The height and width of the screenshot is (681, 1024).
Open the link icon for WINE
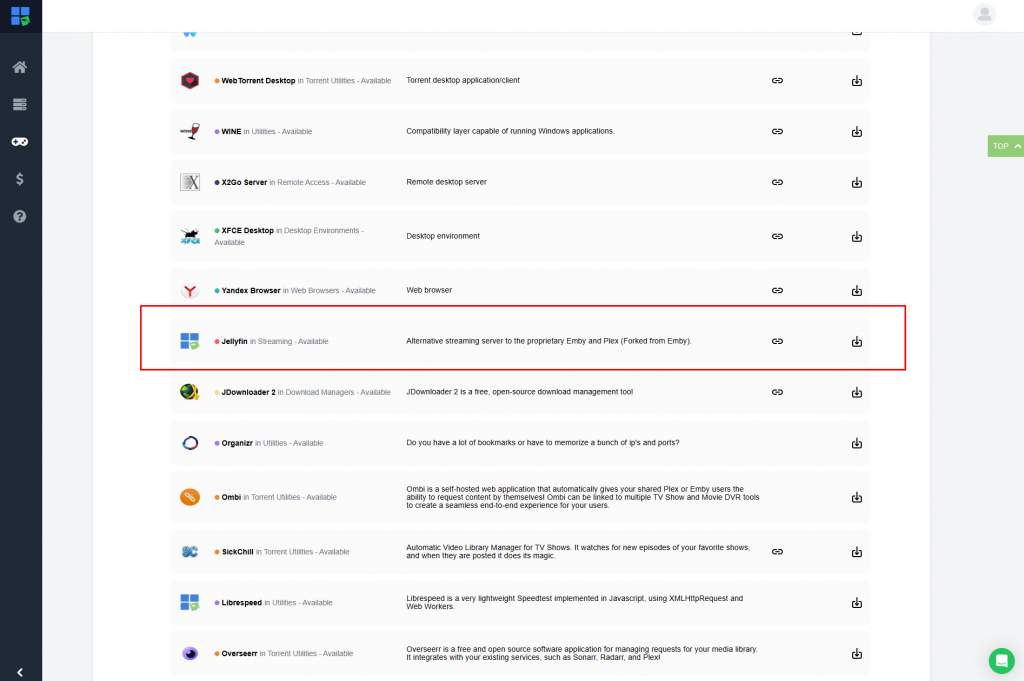click(777, 131)
